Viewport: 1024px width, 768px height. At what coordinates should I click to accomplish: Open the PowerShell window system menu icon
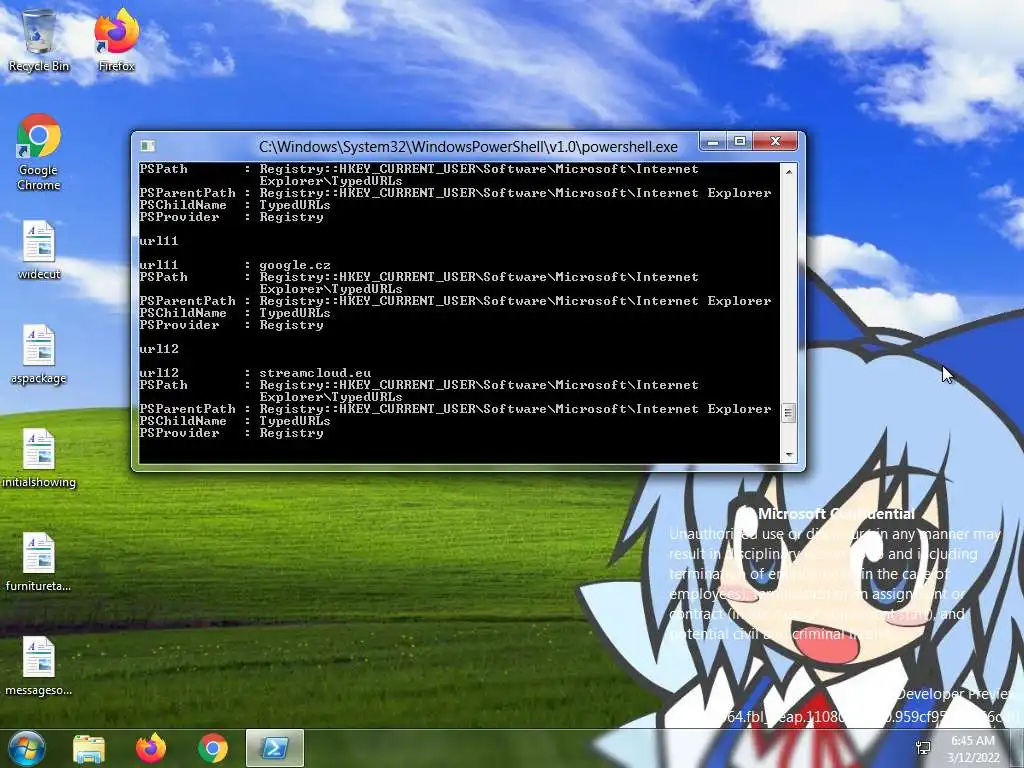click(148, 146)
